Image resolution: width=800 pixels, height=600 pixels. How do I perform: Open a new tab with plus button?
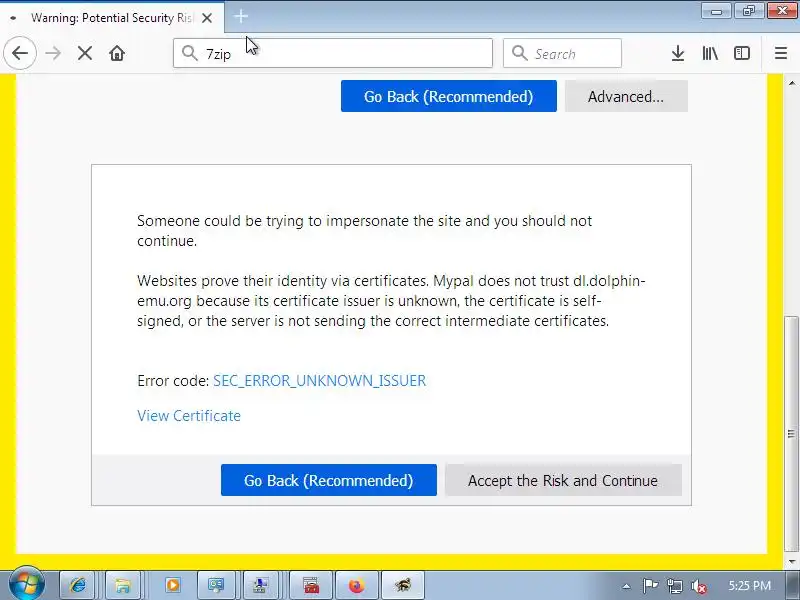point(241,17)
